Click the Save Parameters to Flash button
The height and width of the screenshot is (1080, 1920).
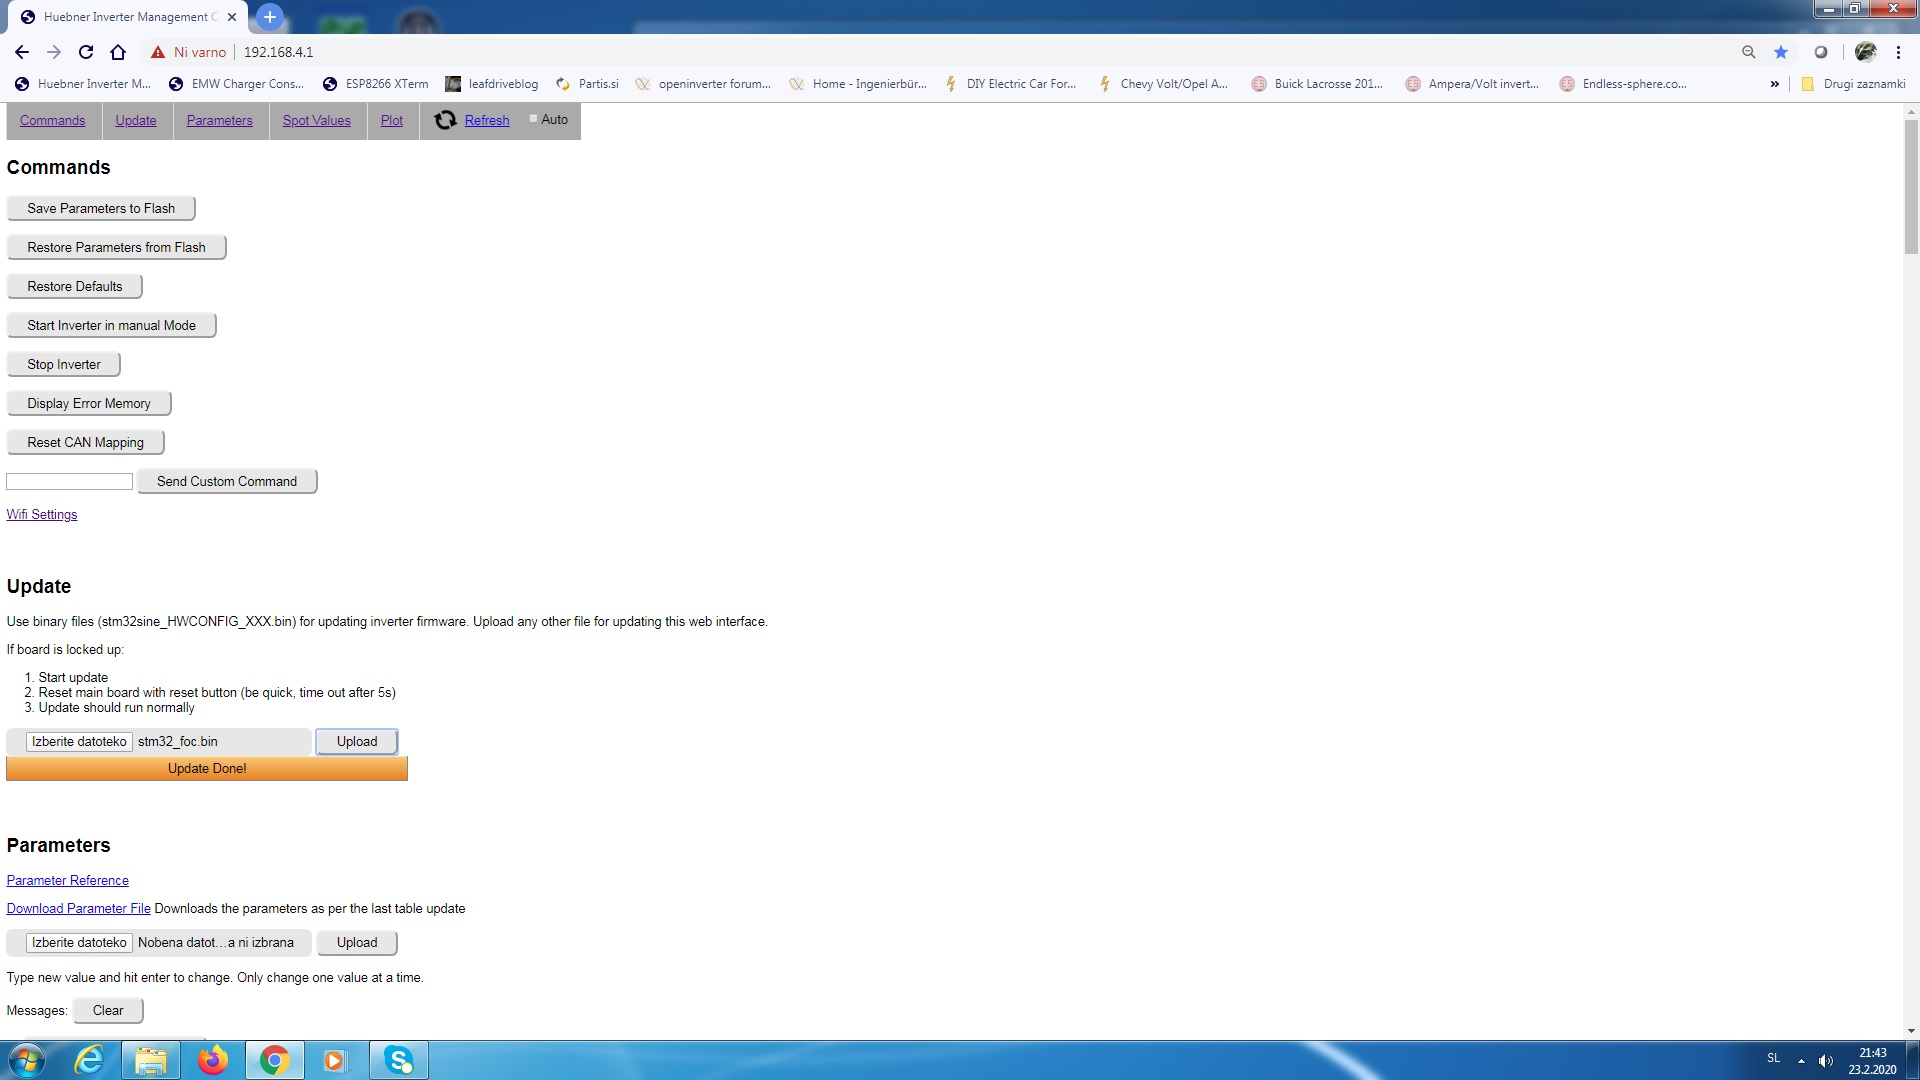coord(101,208)
